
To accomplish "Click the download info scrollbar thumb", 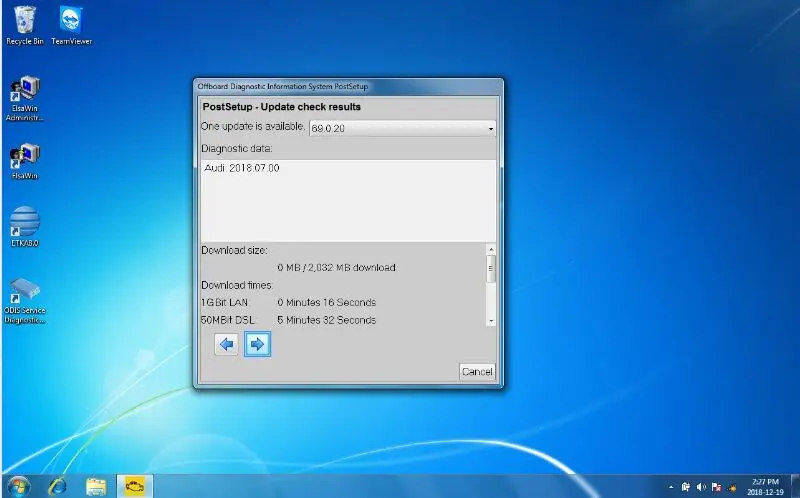I will [x=491, y=268].
